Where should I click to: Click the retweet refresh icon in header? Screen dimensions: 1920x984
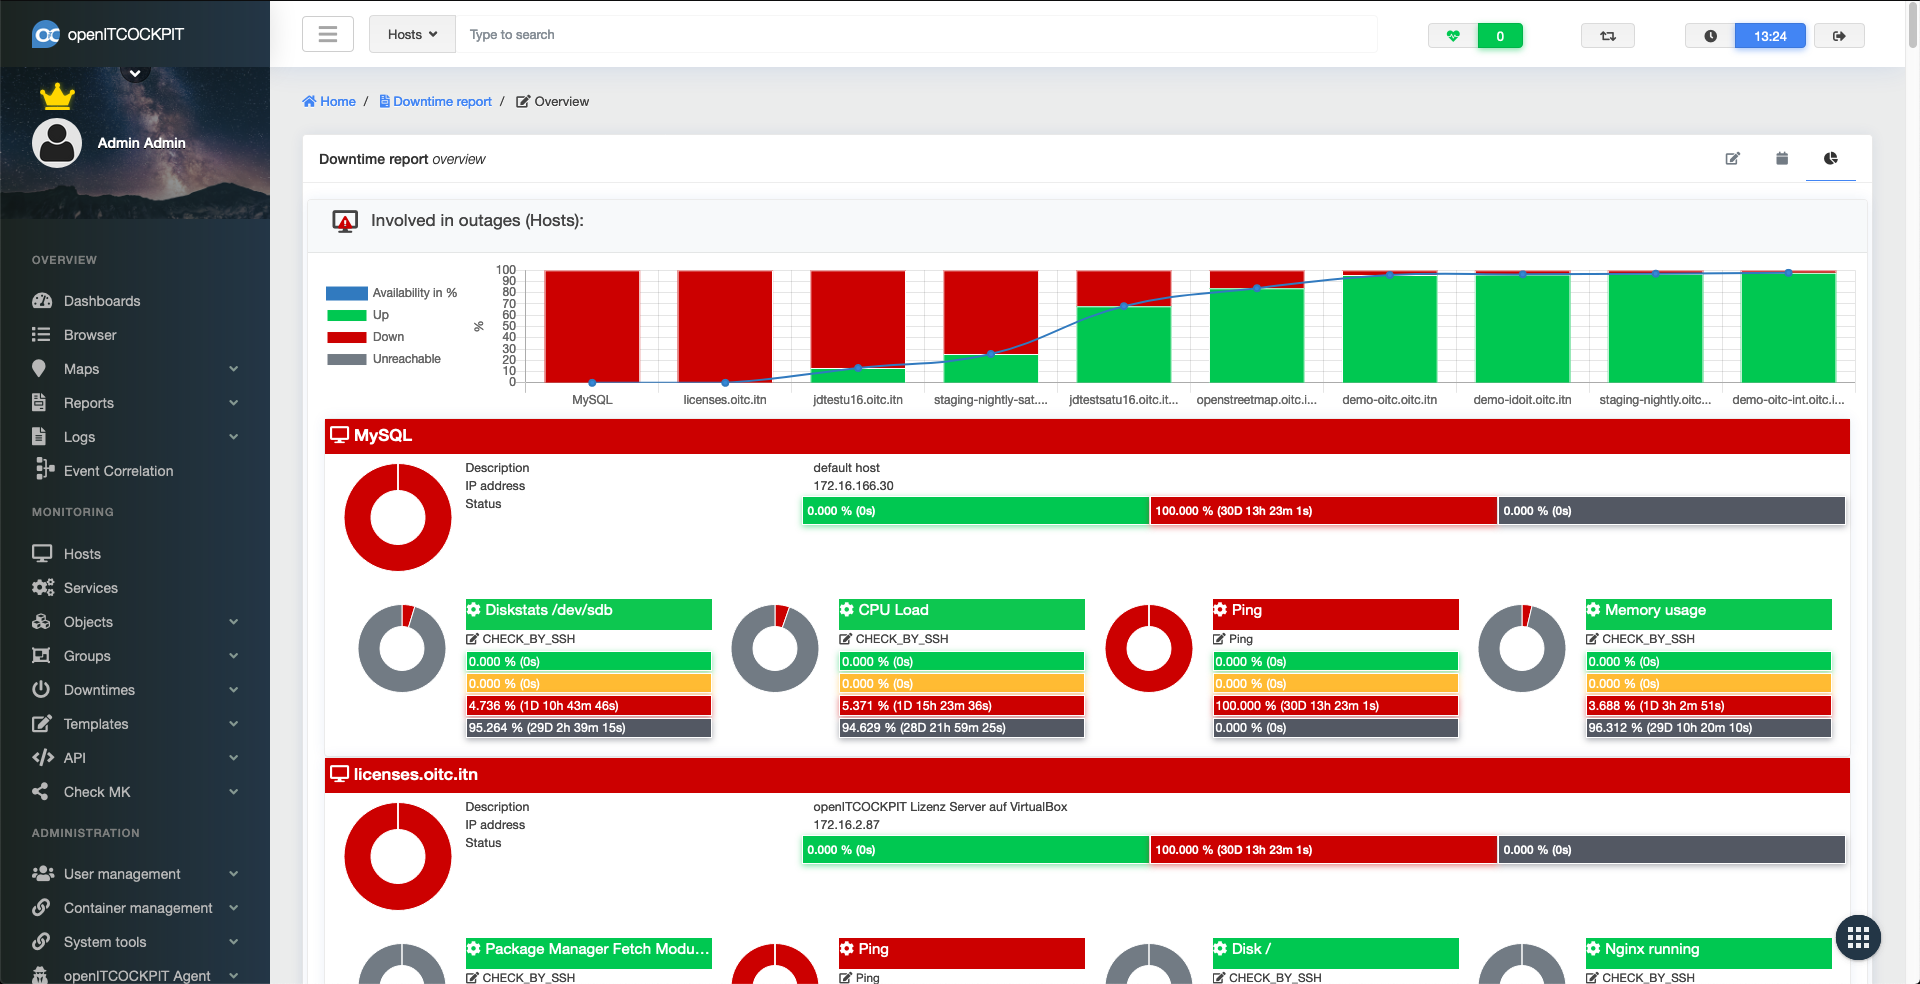pyautogui.click(x=1608, y=36)
